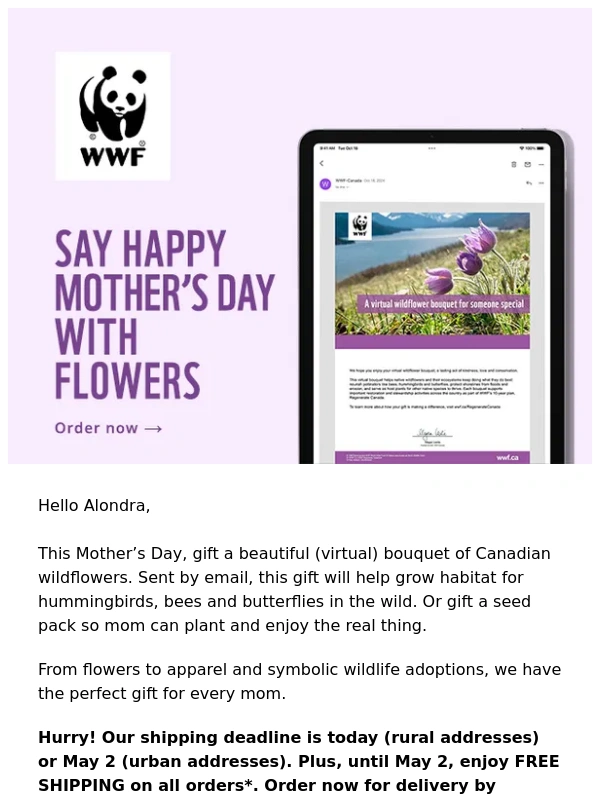Image resolution: width=600 pixels, height=800 pixels.
Task: Select the WWF-Canada sender name on the tablet
Action: 347,180
